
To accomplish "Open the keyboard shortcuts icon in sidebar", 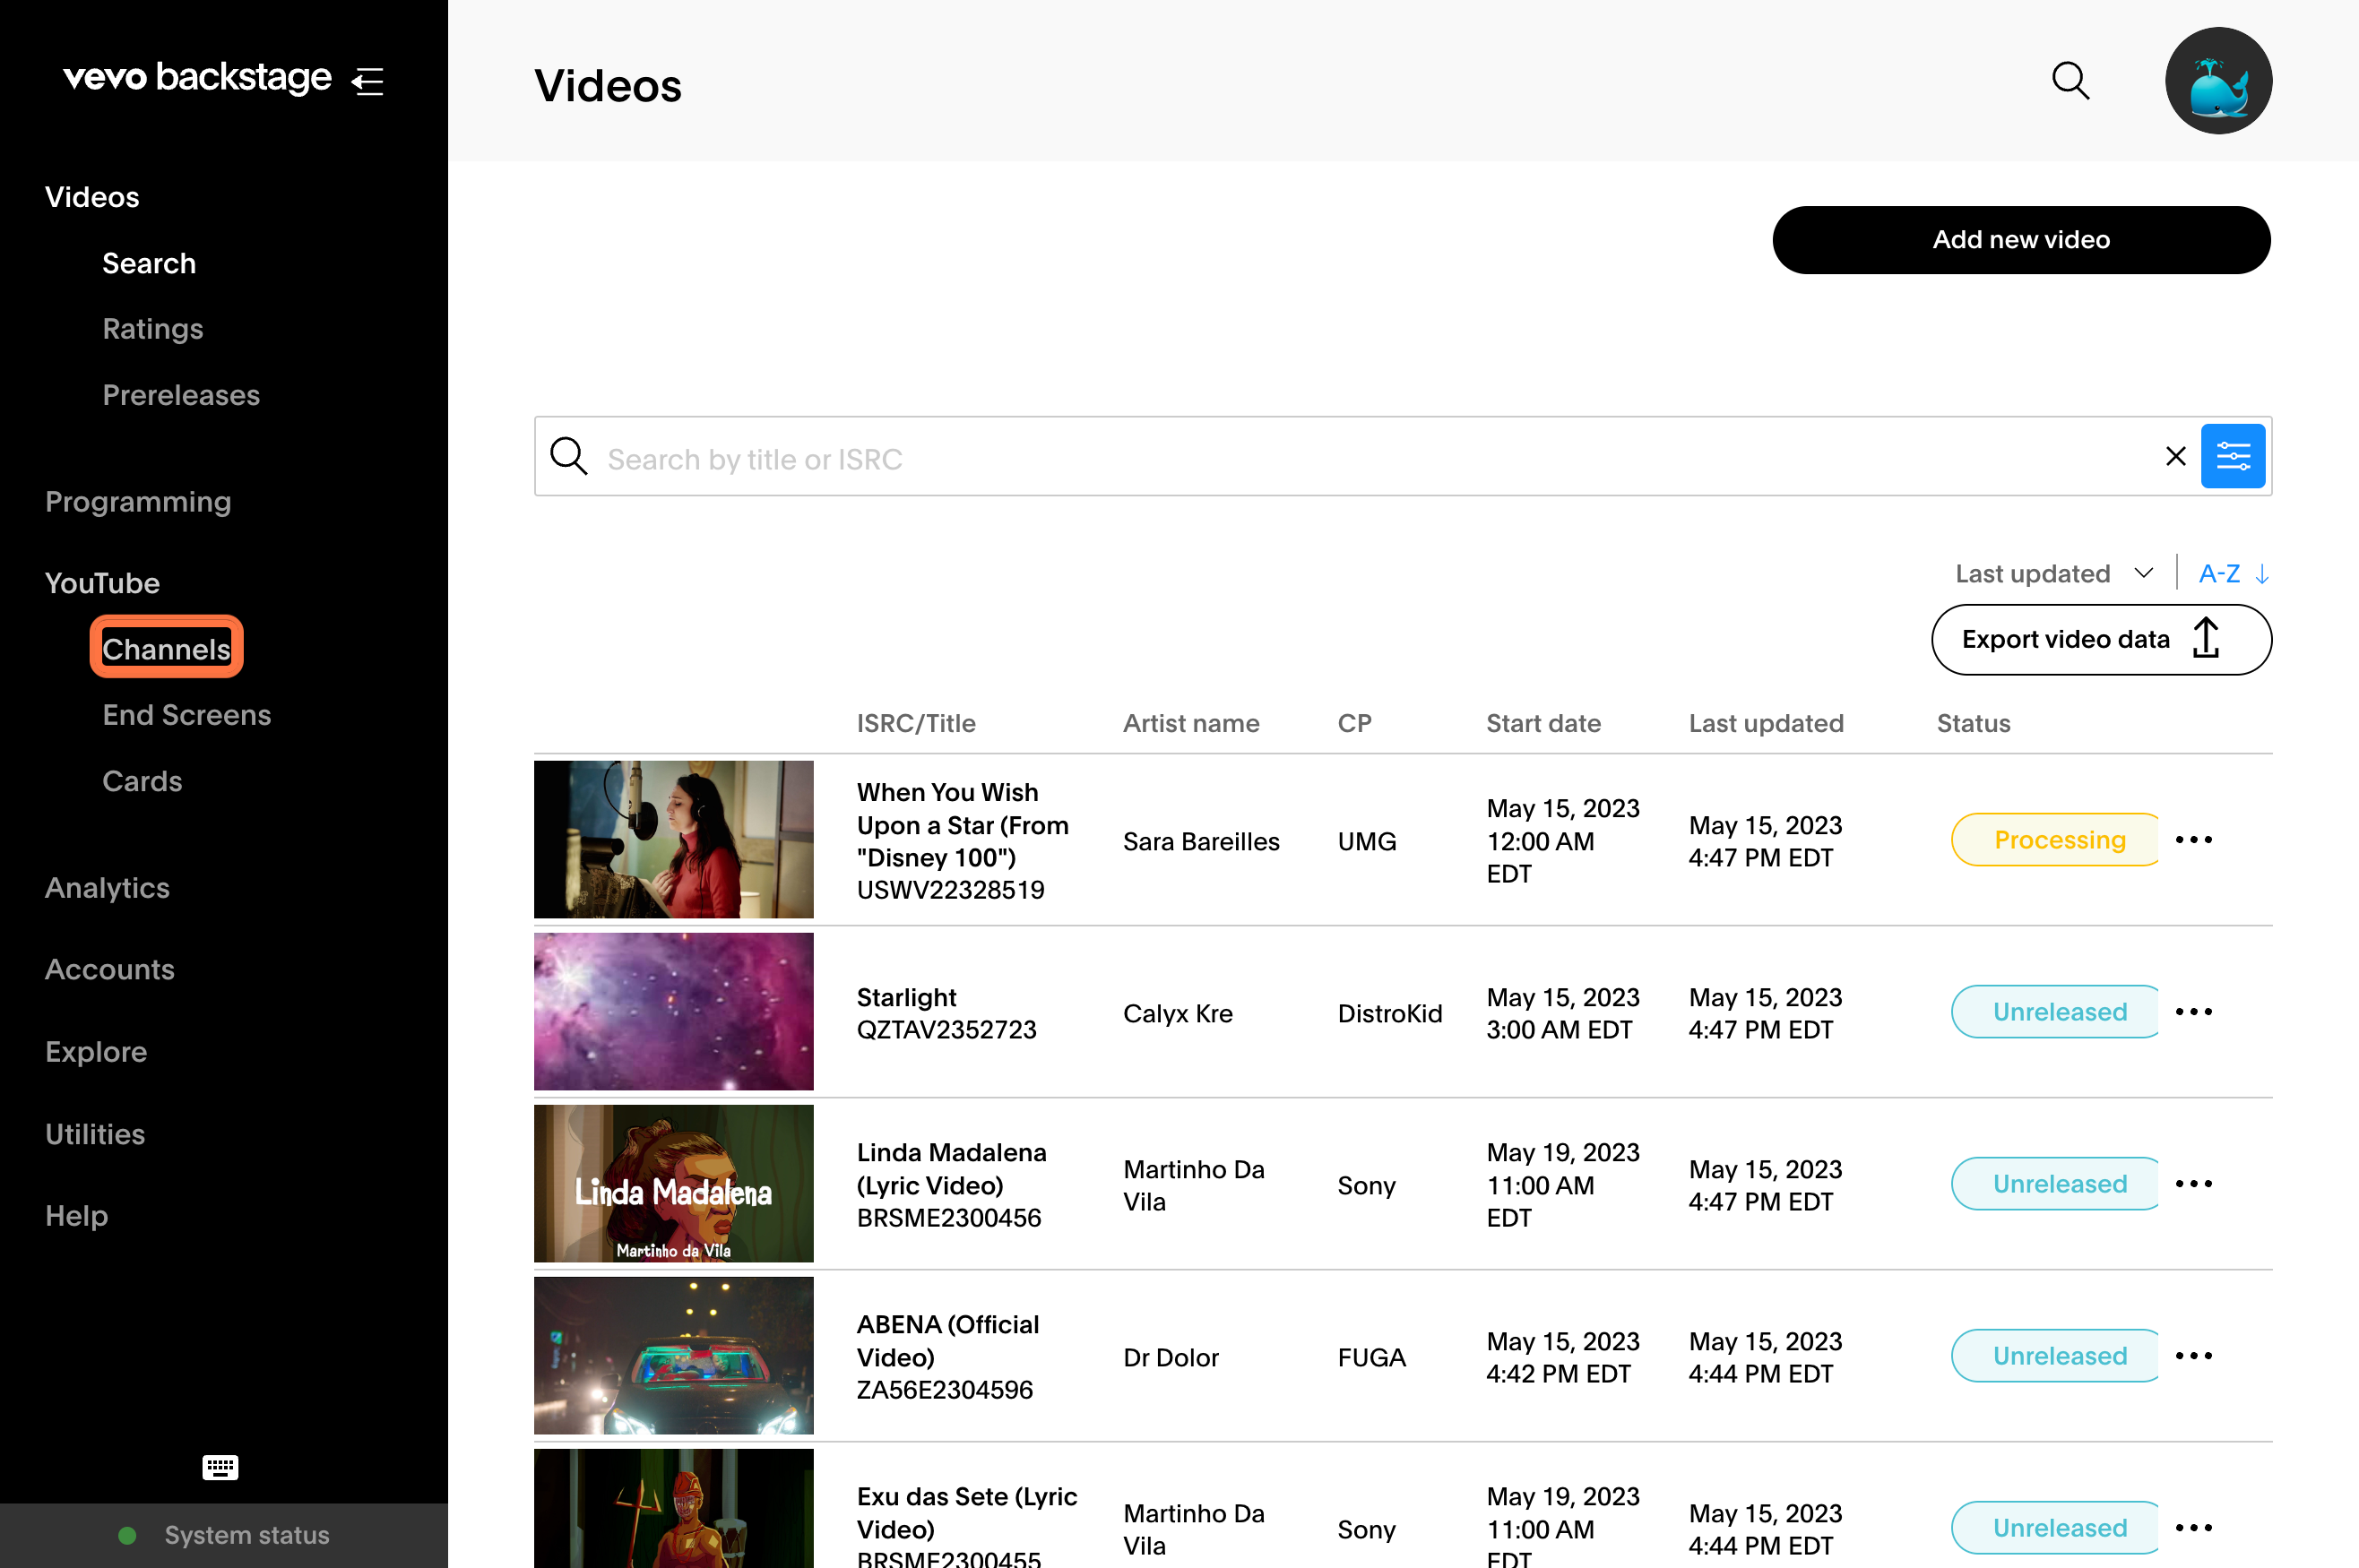I will [x=219, y=1467].
